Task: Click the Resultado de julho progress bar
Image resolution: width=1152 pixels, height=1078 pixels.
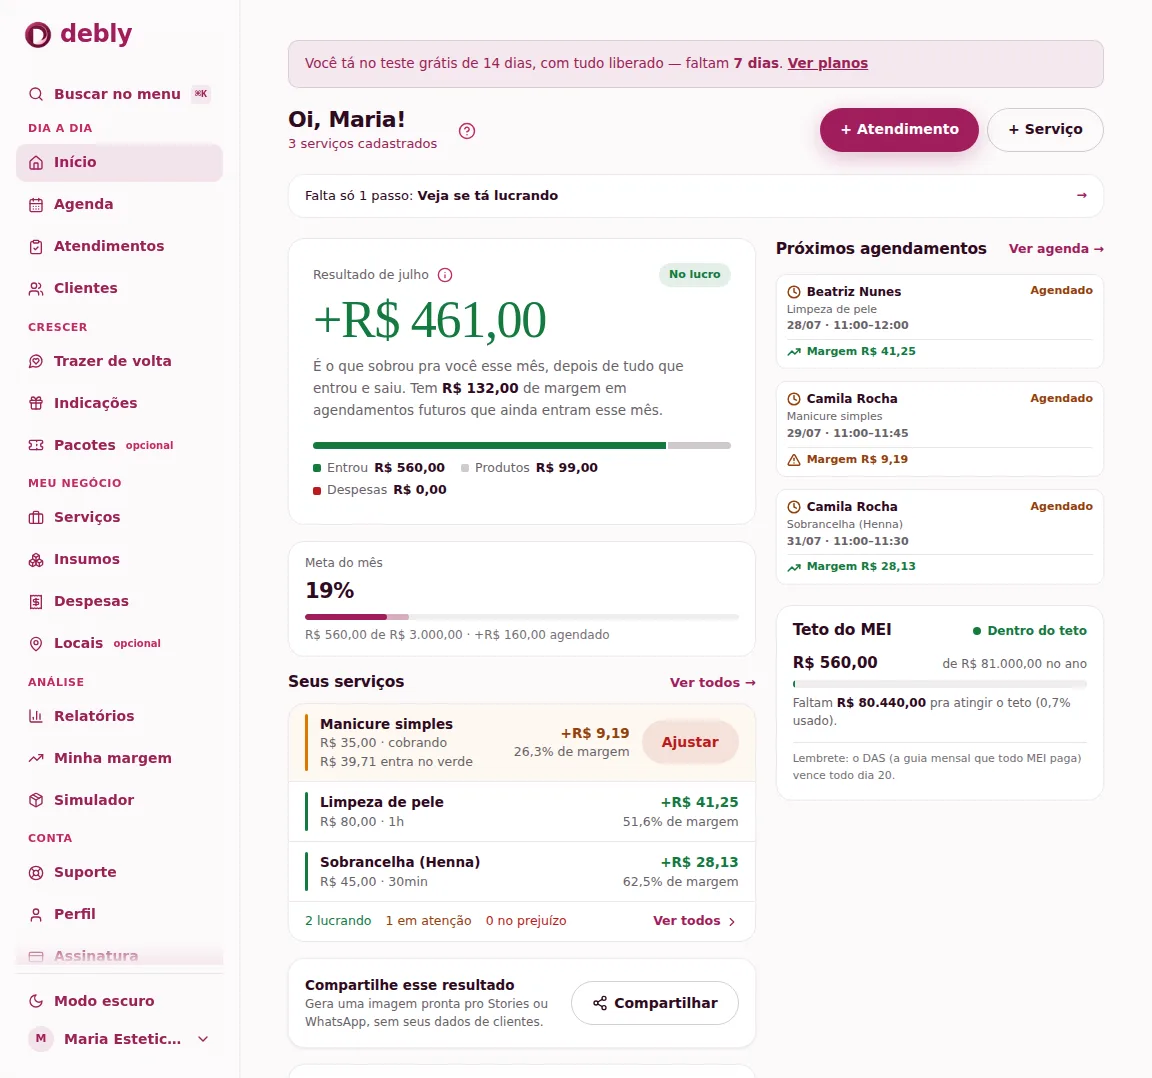Action: (522, 445)
